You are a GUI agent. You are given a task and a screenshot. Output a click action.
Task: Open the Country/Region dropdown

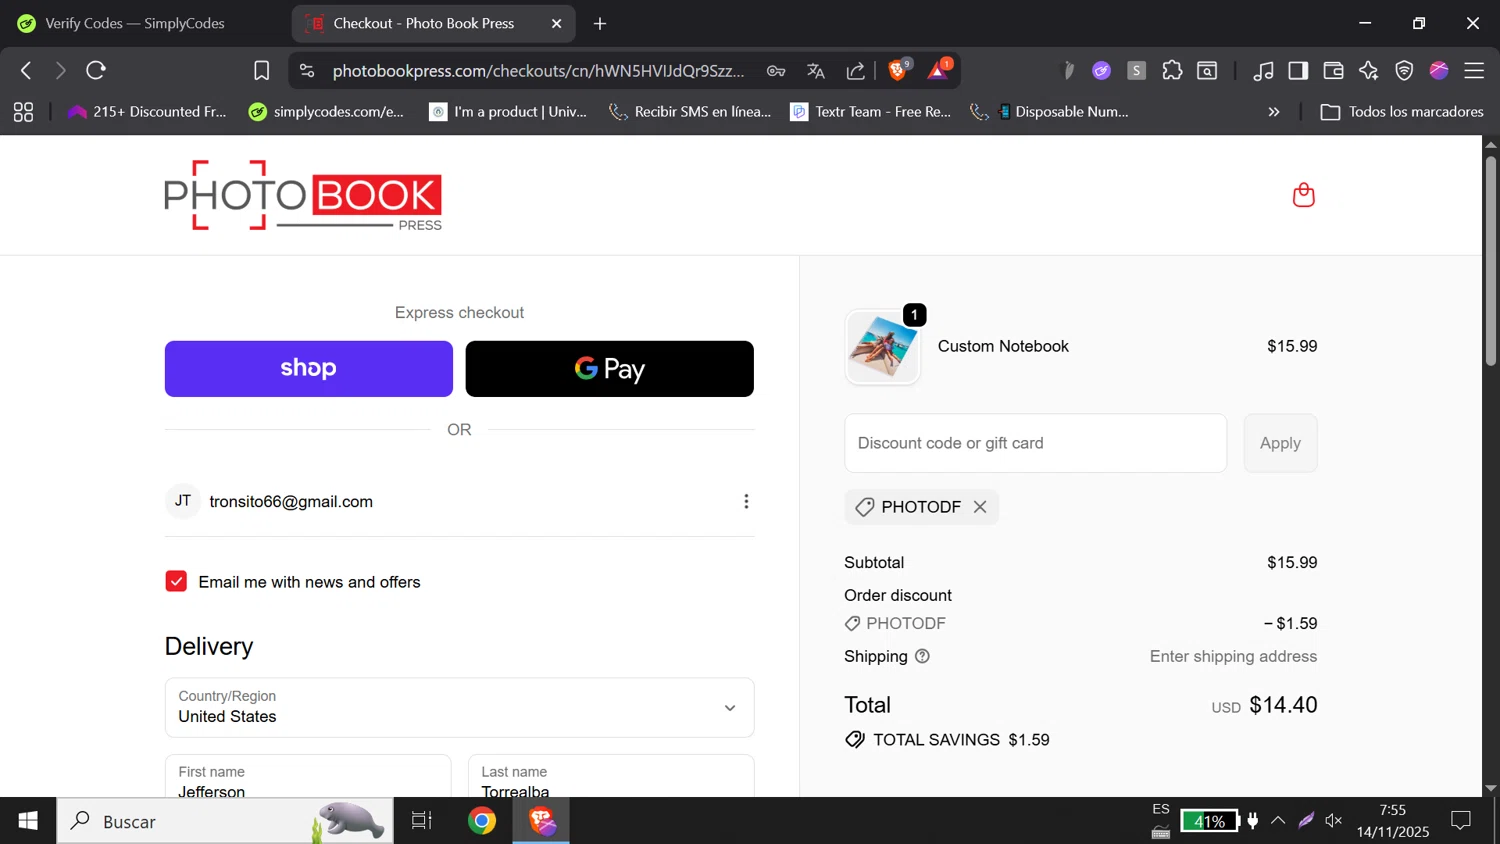coord(459,707)
